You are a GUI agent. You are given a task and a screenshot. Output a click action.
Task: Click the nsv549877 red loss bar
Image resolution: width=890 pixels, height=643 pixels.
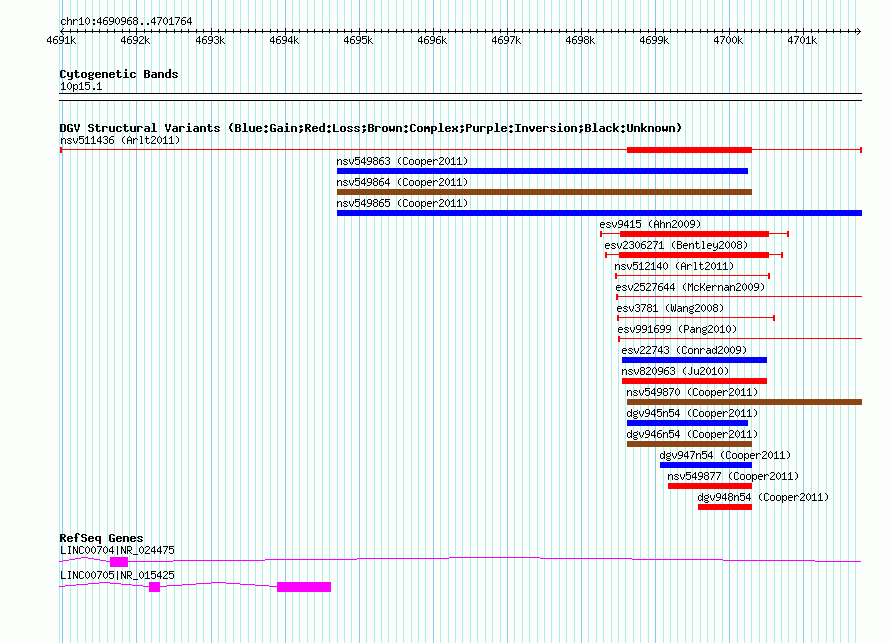710,486
